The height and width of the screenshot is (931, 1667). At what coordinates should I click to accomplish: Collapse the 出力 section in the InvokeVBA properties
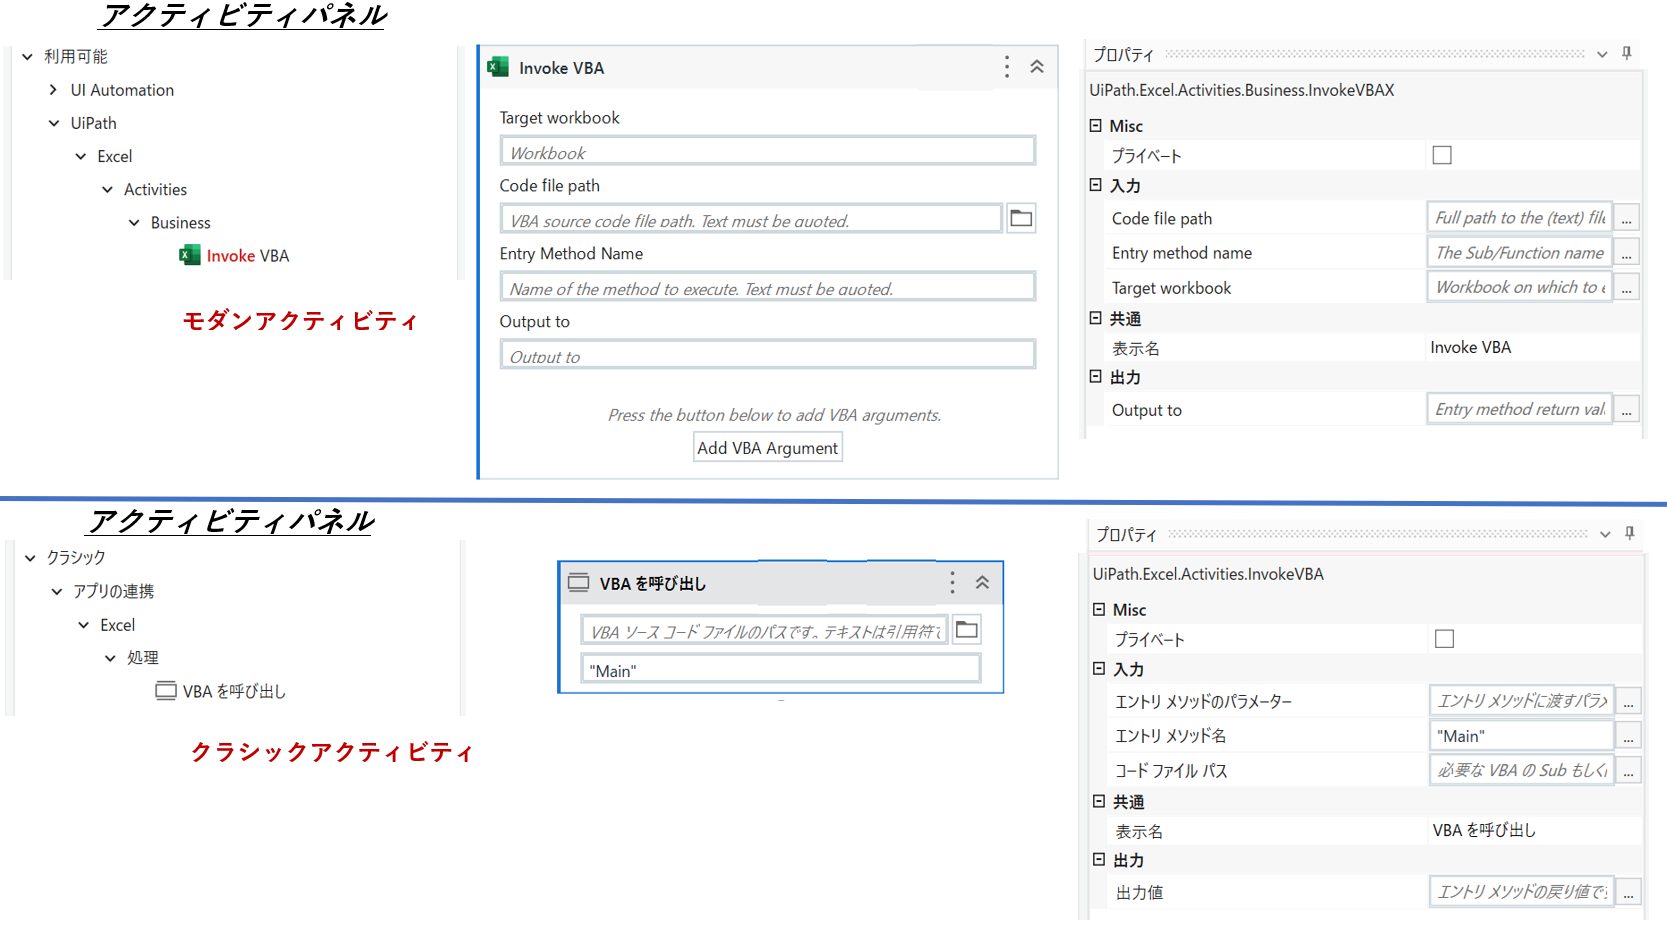point(1099,859)
